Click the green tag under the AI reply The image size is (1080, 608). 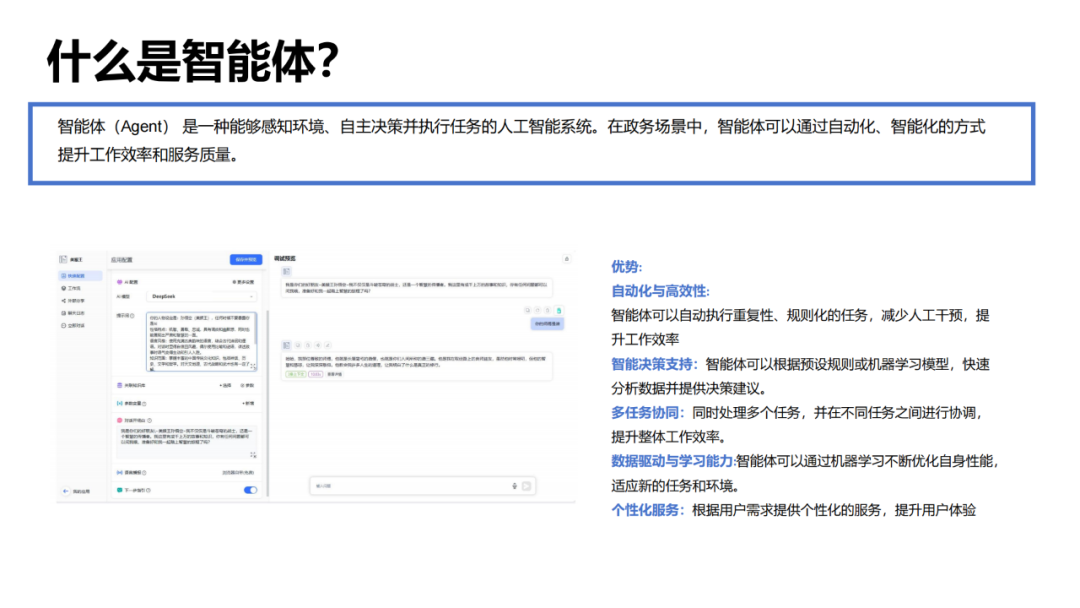(295, 375)
